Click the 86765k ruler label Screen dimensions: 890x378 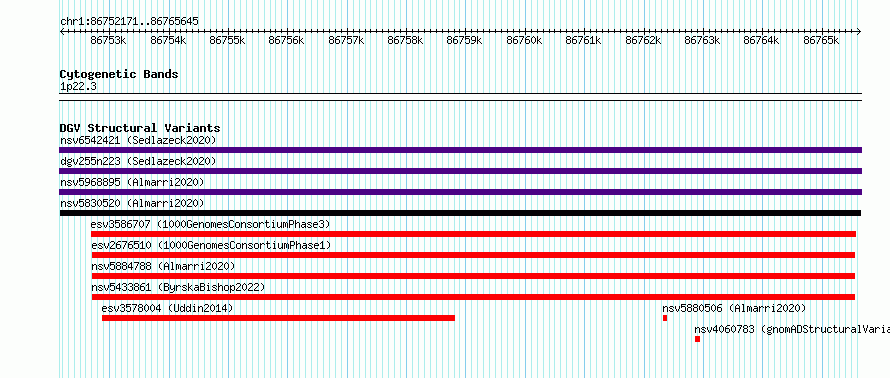click(x=821, y=40)
